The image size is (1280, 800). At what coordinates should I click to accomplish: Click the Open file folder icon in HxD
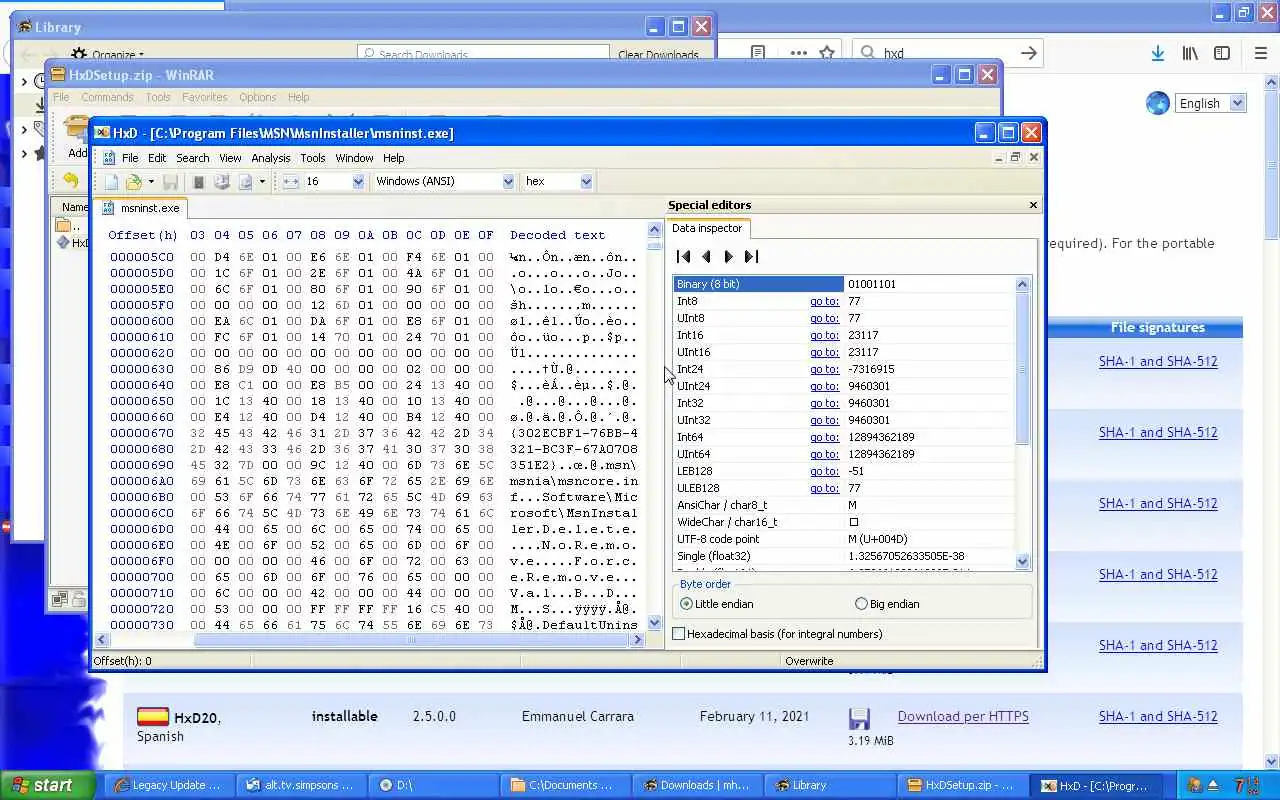click(x=134, y=182)
